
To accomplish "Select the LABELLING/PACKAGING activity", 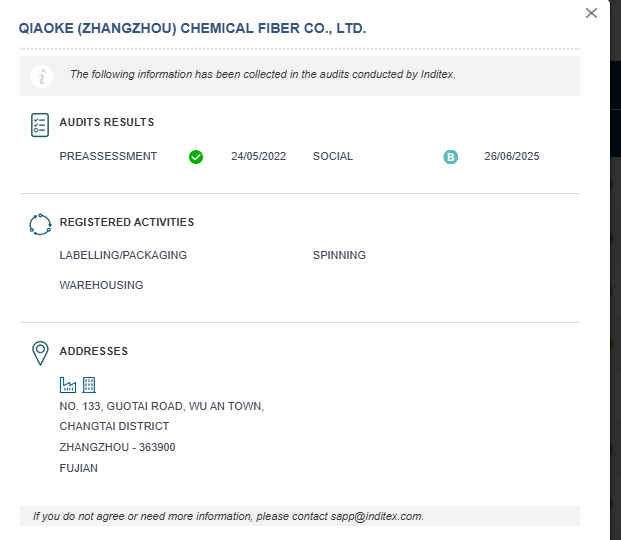I will 123,256.
